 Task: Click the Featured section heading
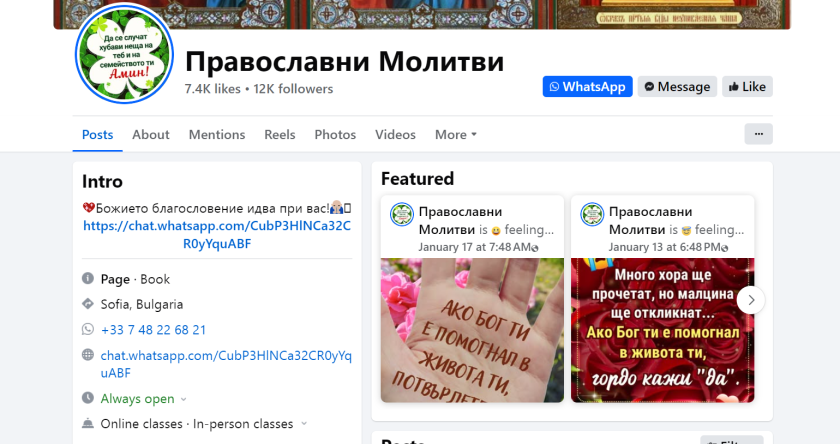[x=417, y=178]
